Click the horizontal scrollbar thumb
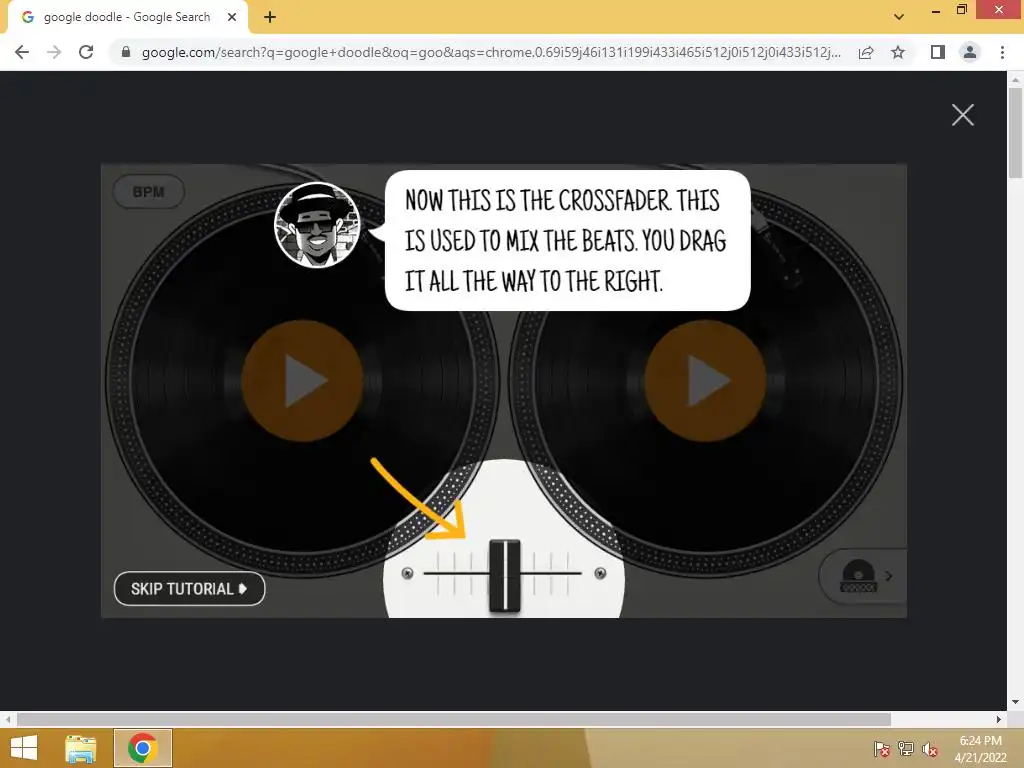The image size is (1024, 768). (x=454, y=719)
